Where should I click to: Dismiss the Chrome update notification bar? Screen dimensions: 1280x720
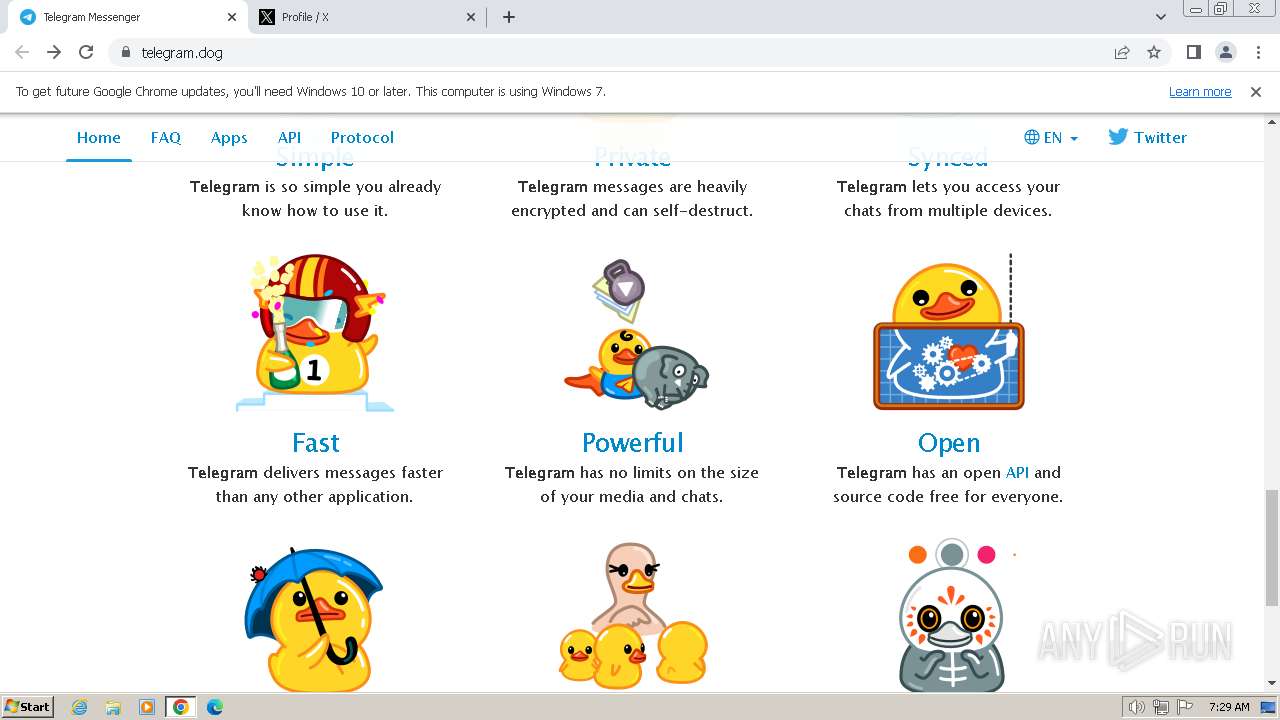tap(1256, 91)
